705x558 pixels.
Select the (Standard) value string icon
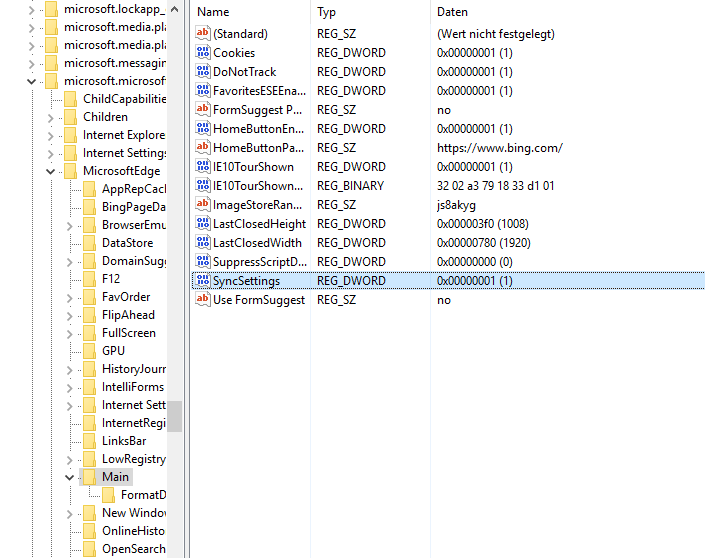[202, 33]
